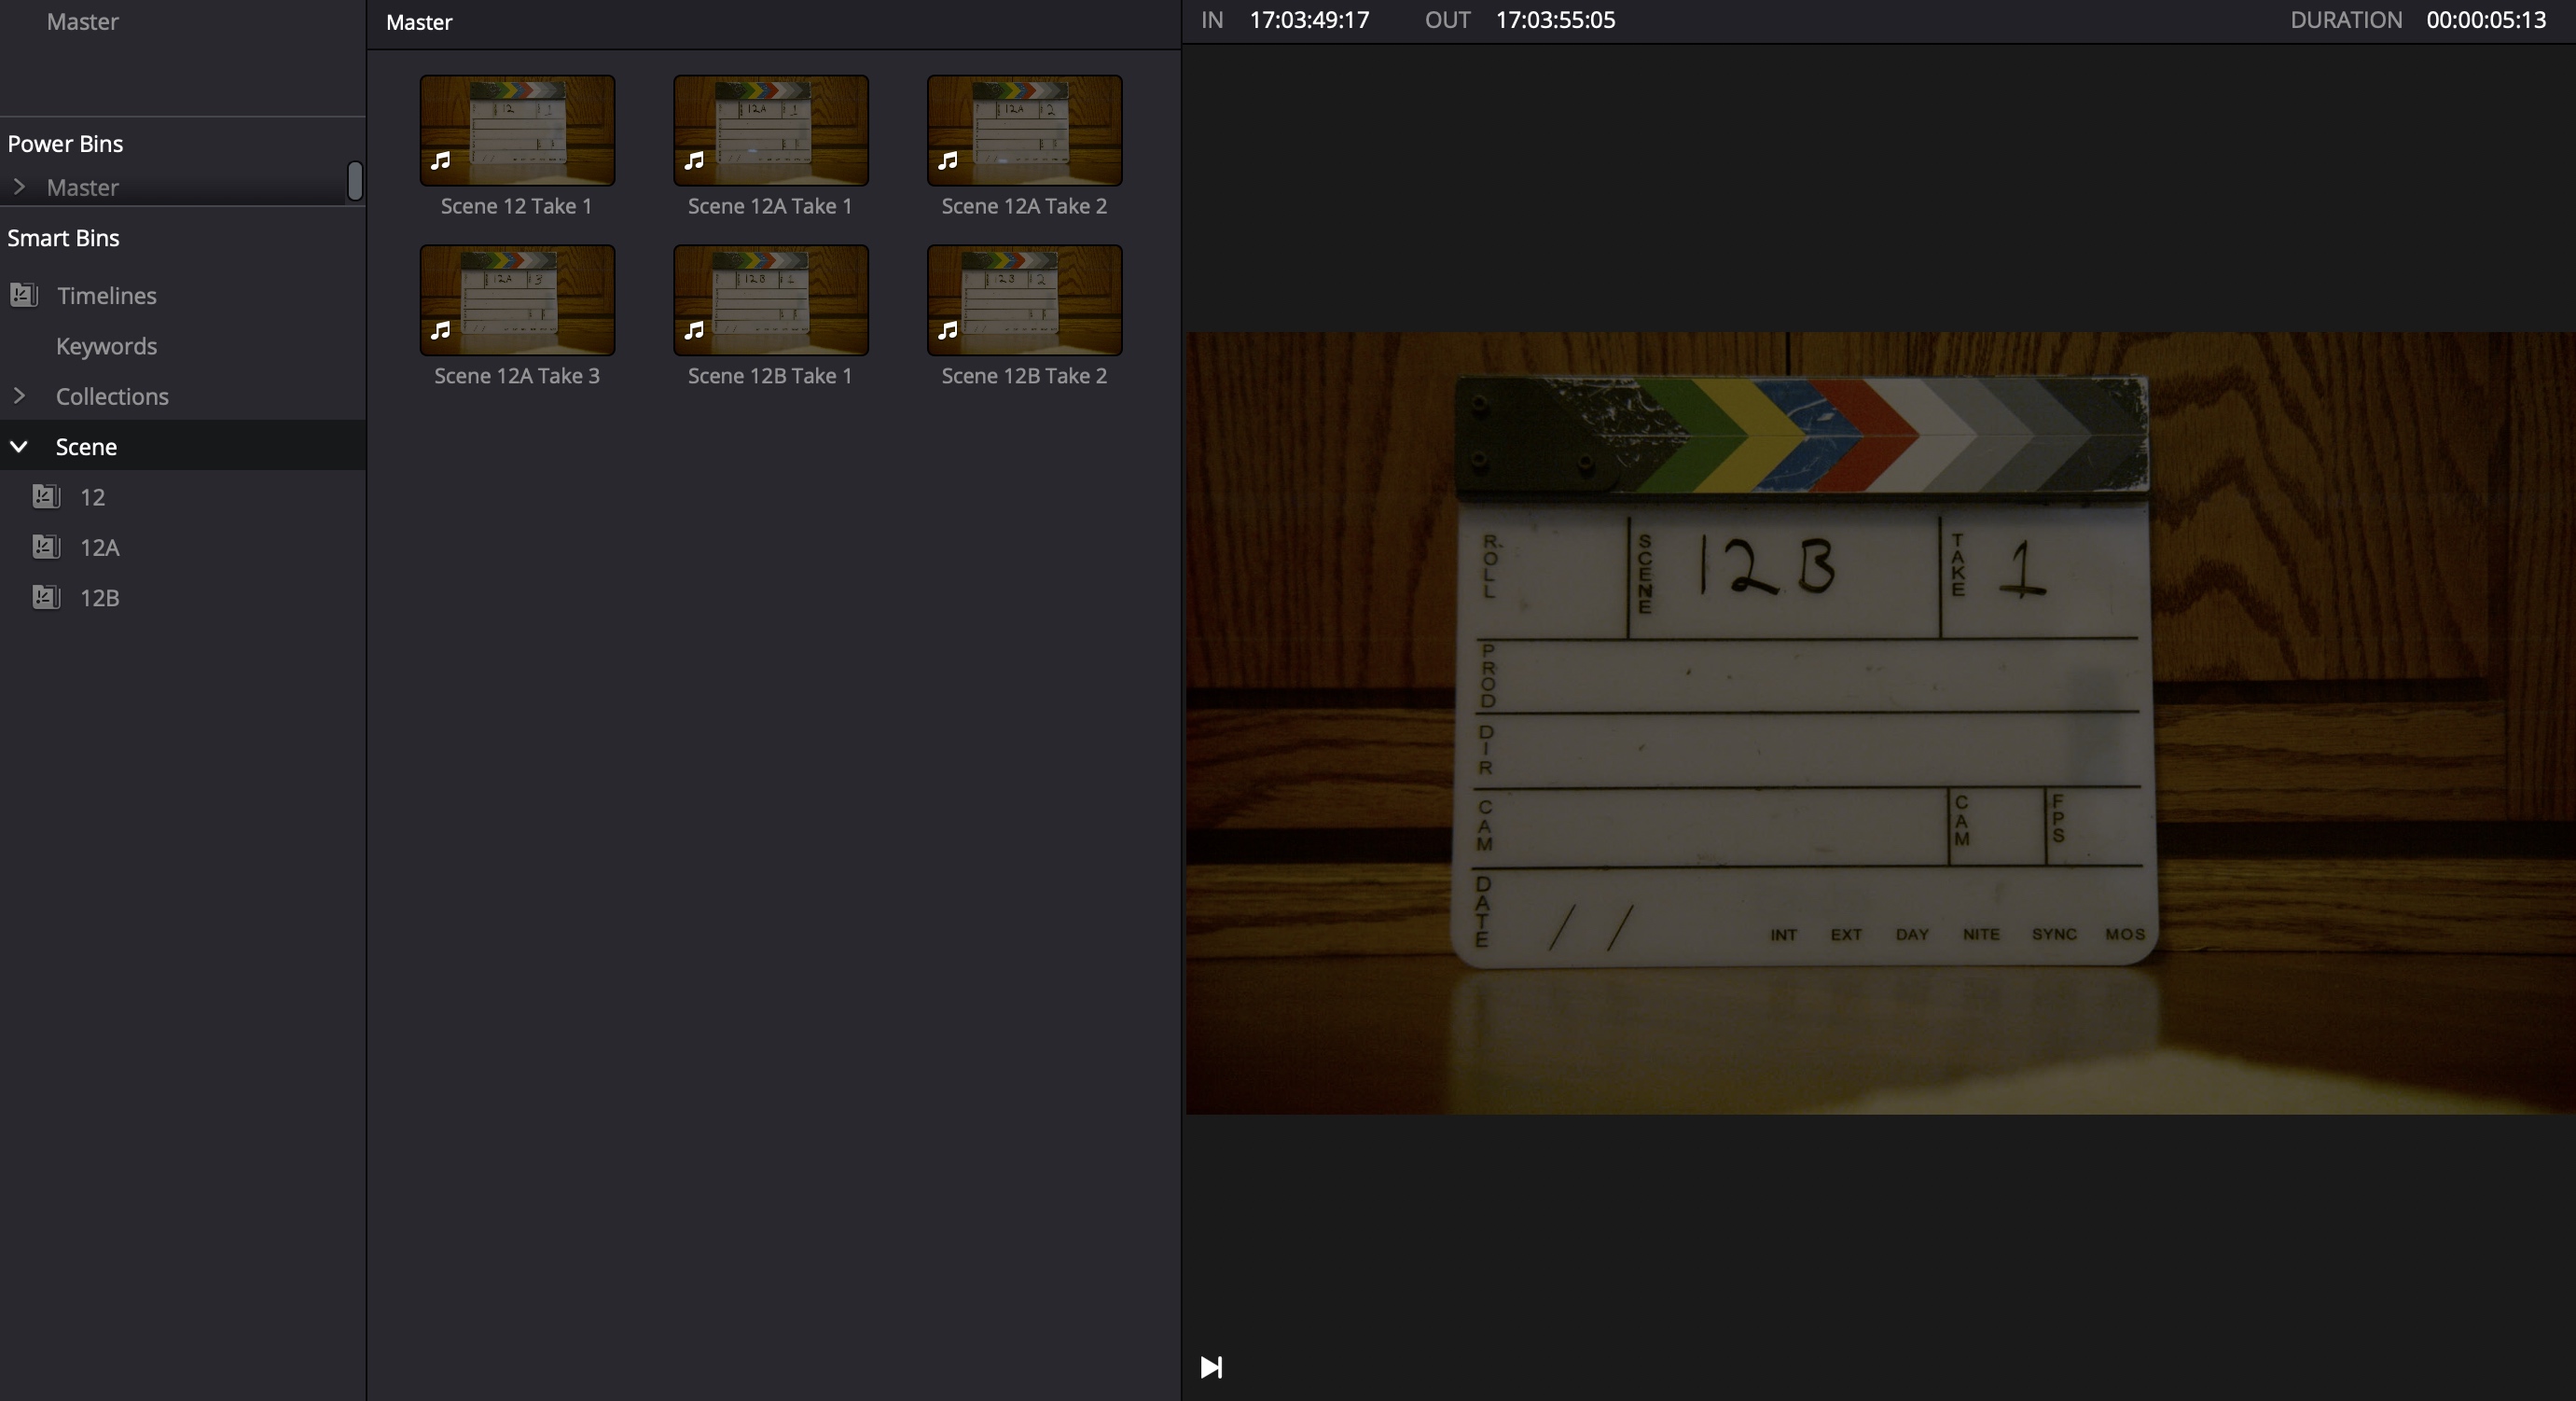Click the audio note icon on Scene 12A Take 3
Screen dimensions: 2576x1401
pos(441,330)
